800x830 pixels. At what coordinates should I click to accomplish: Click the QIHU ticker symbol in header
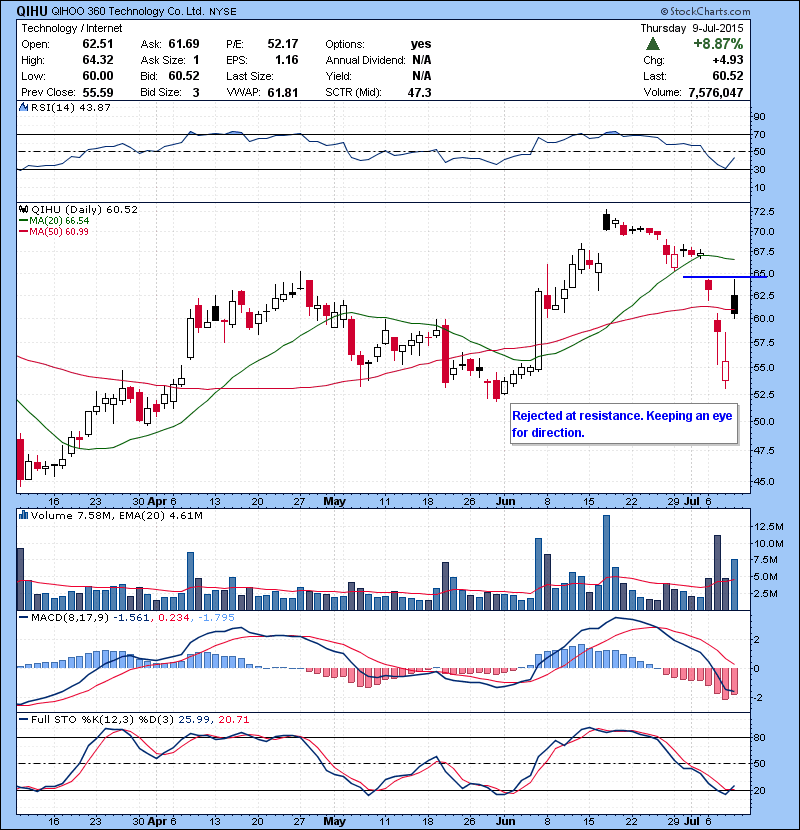coord(32,11)
